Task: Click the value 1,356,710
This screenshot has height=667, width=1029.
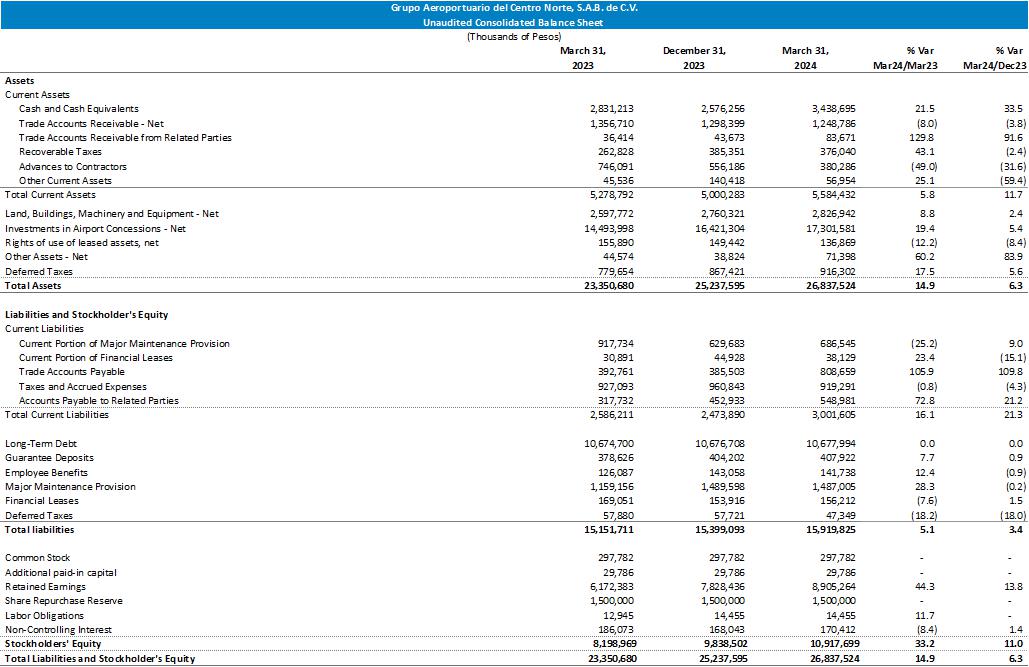Action: 612,123
